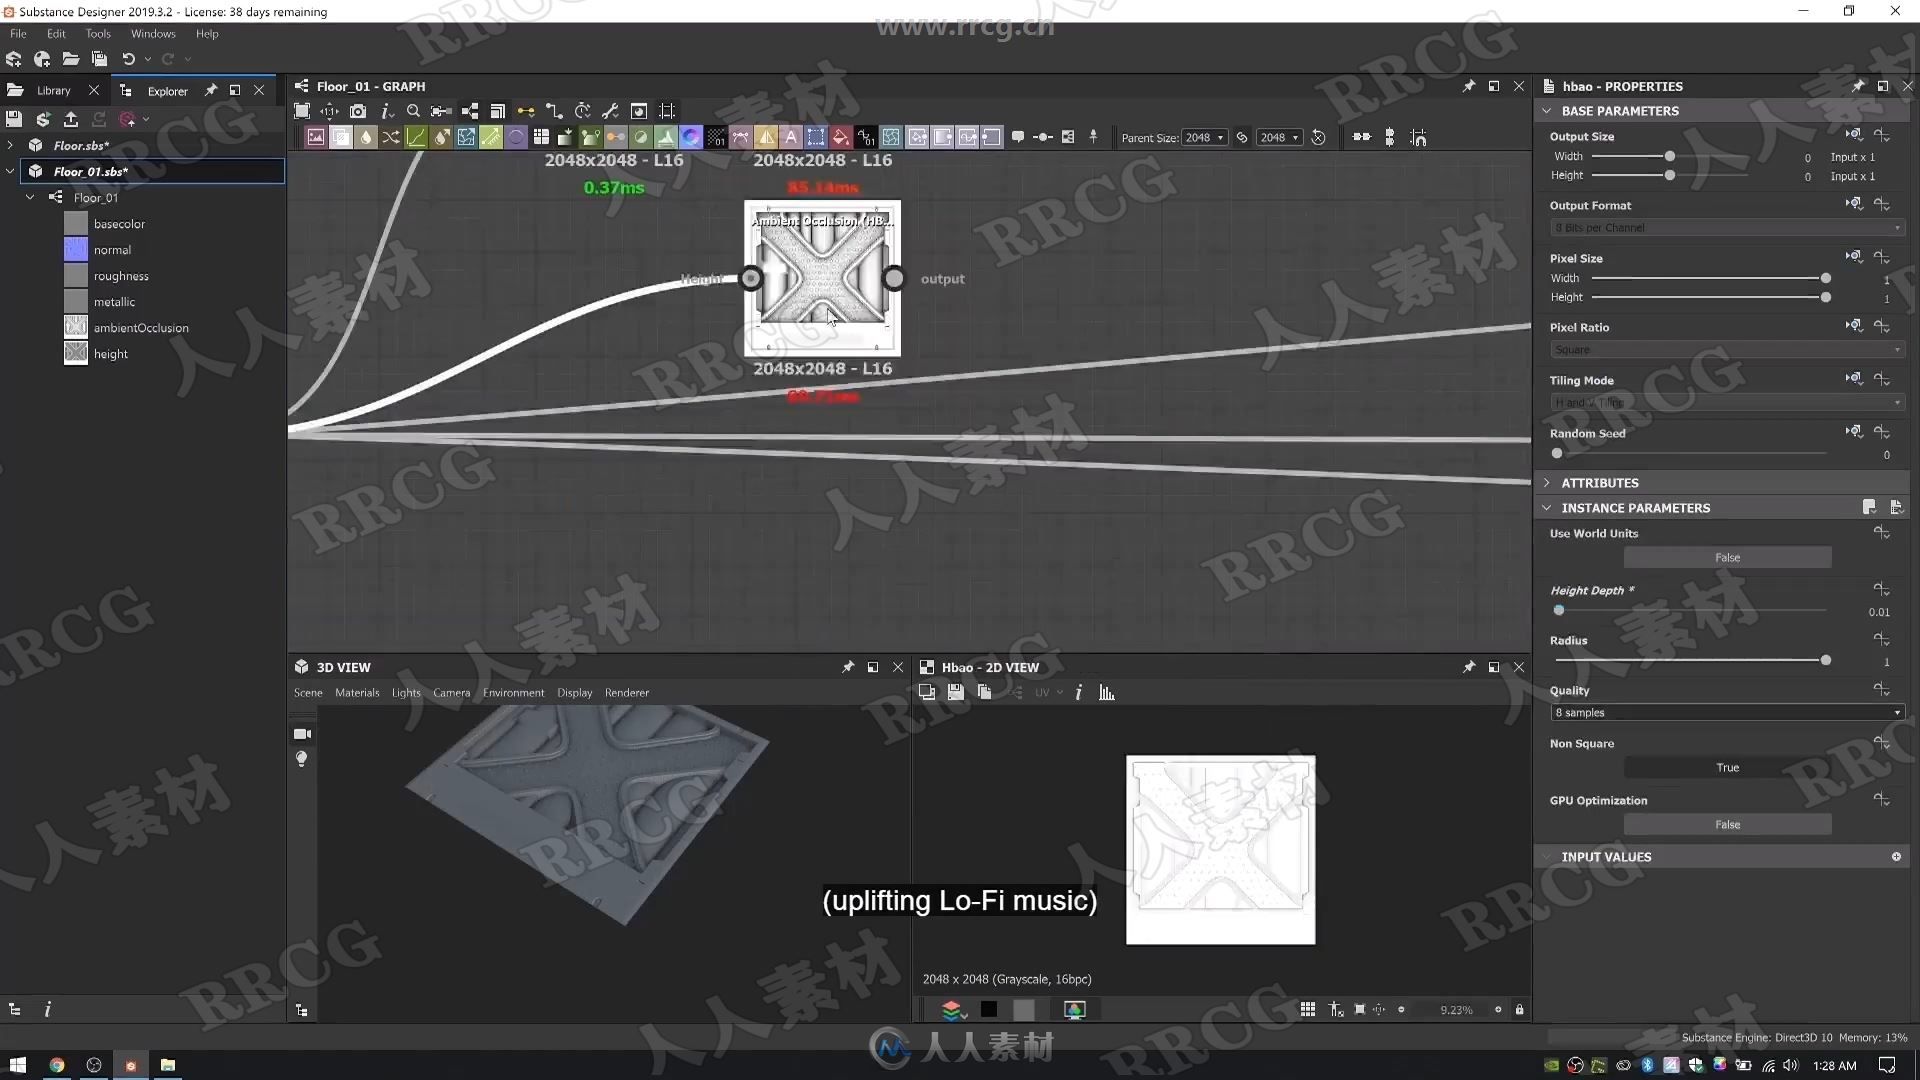
Task: Click the save icon in Explorer toolbar
Action: tap(13, 119)
